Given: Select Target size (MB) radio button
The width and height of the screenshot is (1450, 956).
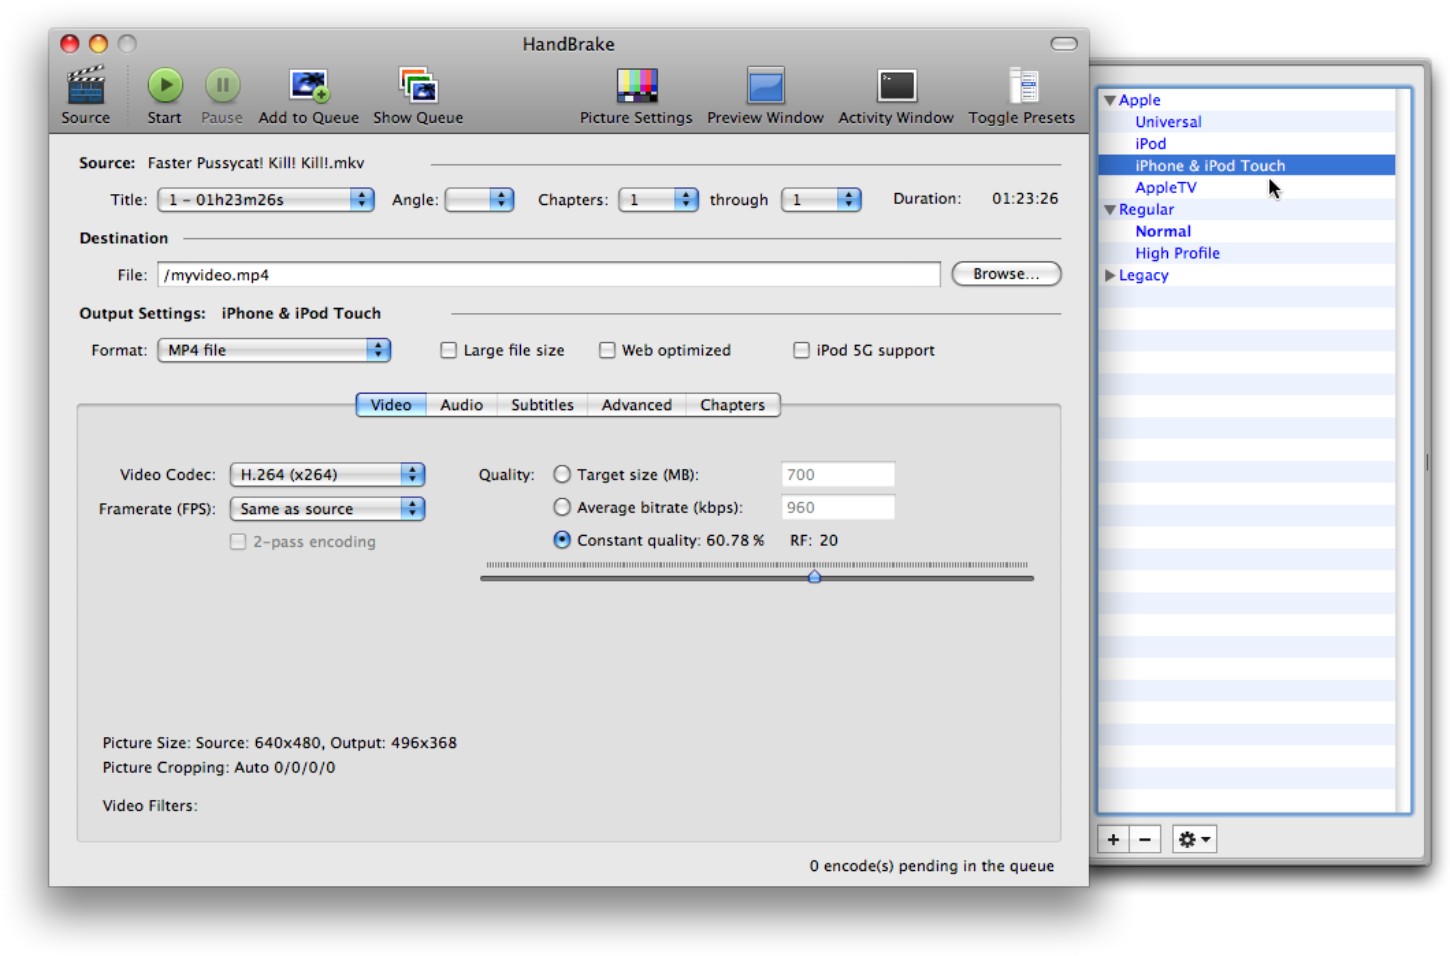Looking at the screenshot, I should 562,474.
